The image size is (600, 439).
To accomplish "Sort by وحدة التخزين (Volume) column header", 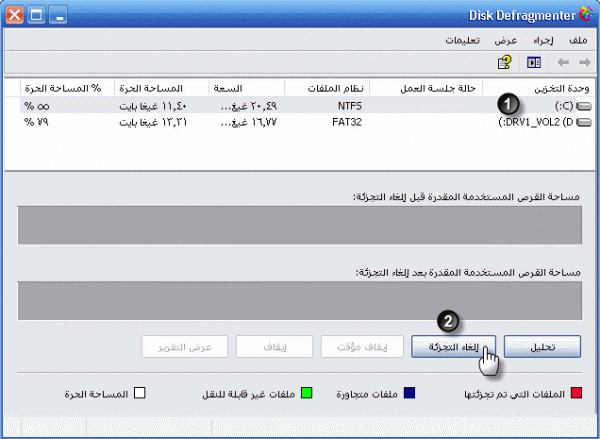I will point(539,88).
